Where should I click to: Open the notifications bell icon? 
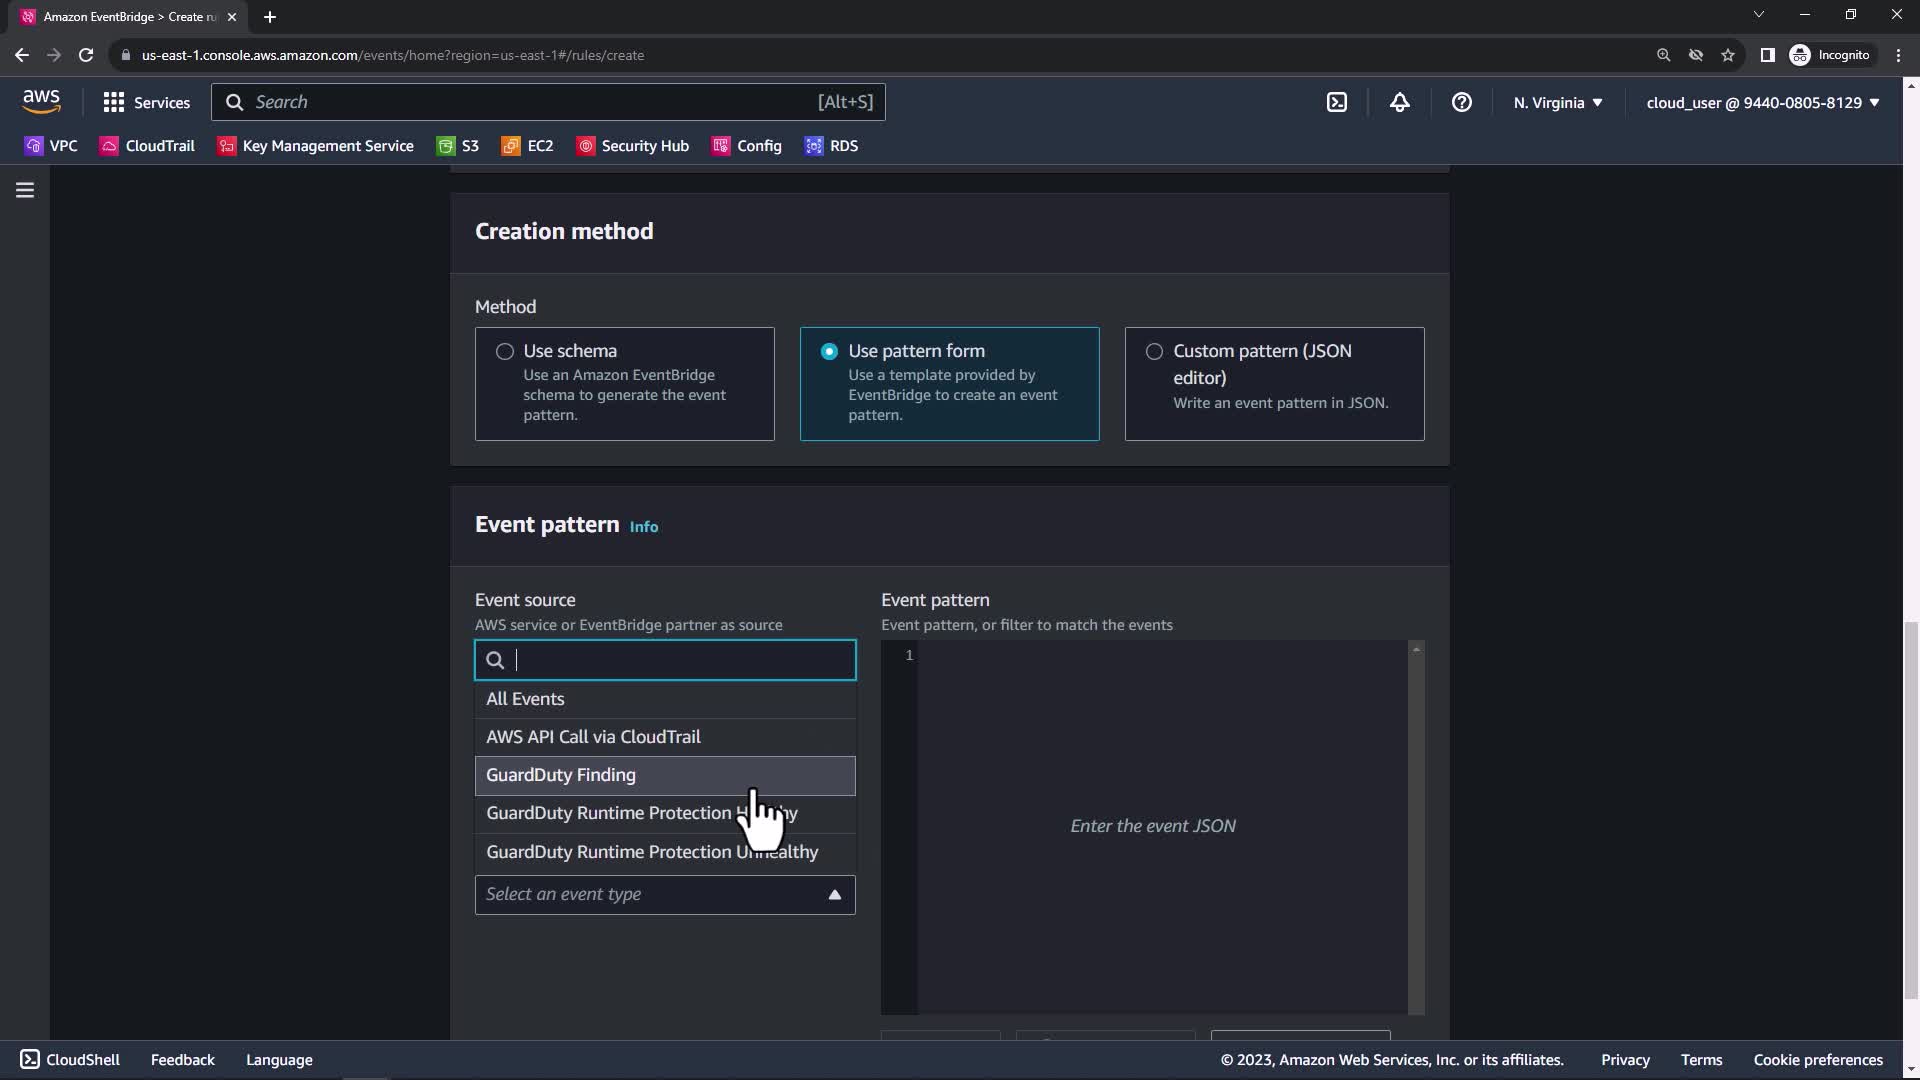coord(1399,102)
